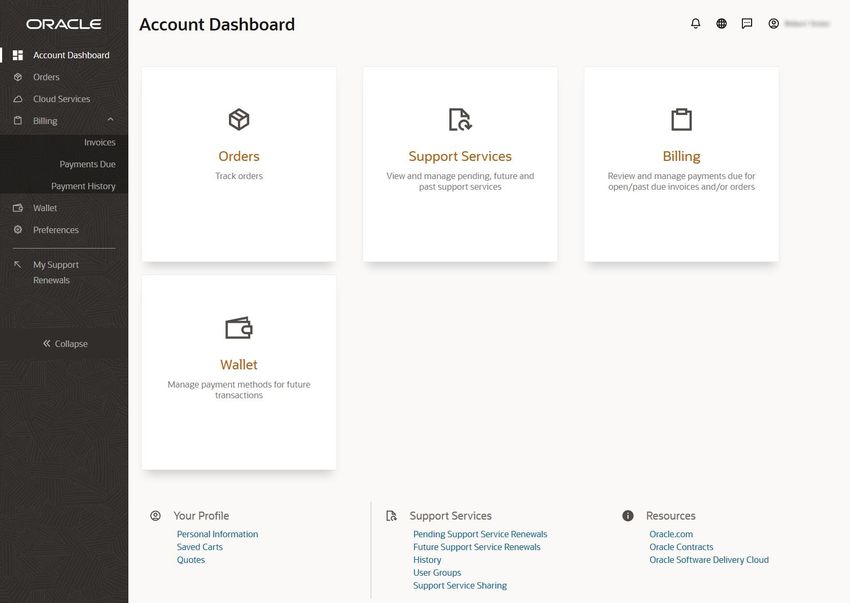Screen dimensions: 850x603
Task: Click the blurred user name in header
Action: pyautogui.click(x=807, y=23)
